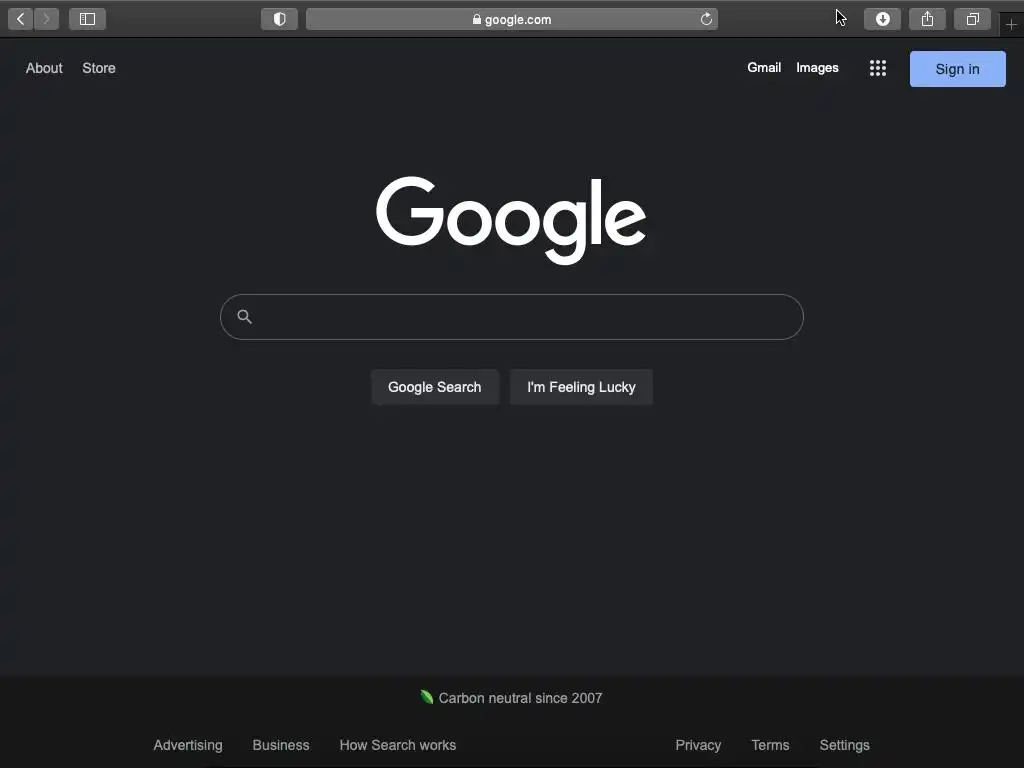The width and height of the screenshot is (1024, 768).
Task: Open the Business footer link
Action: [x=281, y=745]
